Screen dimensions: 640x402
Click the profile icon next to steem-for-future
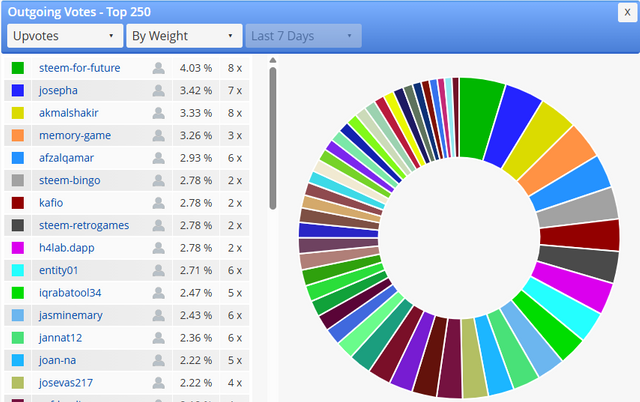[158, 68]
